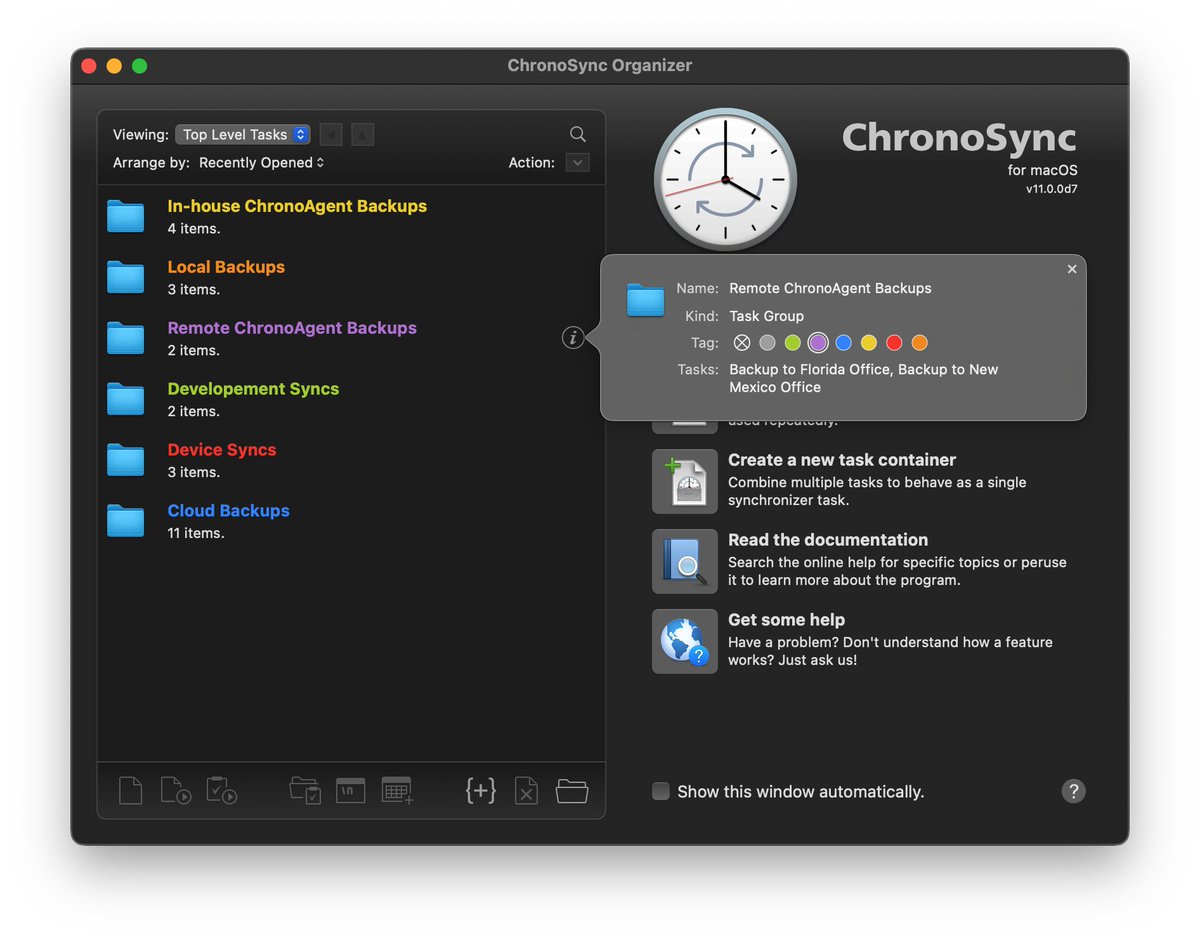Click the info button beside Remote ChronoAgent Backups
The height and width of the screenshot is (939, 1200).
tap(572, 338)
